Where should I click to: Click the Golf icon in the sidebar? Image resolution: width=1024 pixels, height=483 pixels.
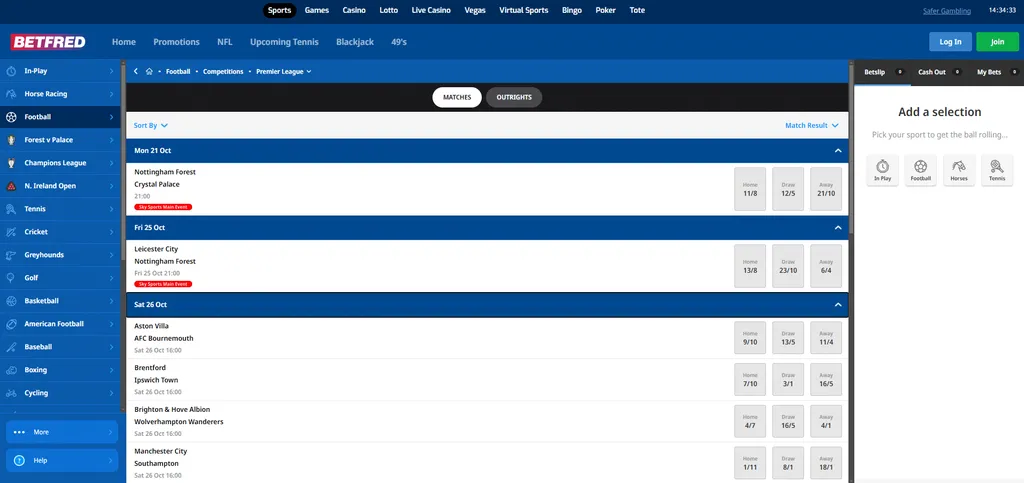(11, 278)
